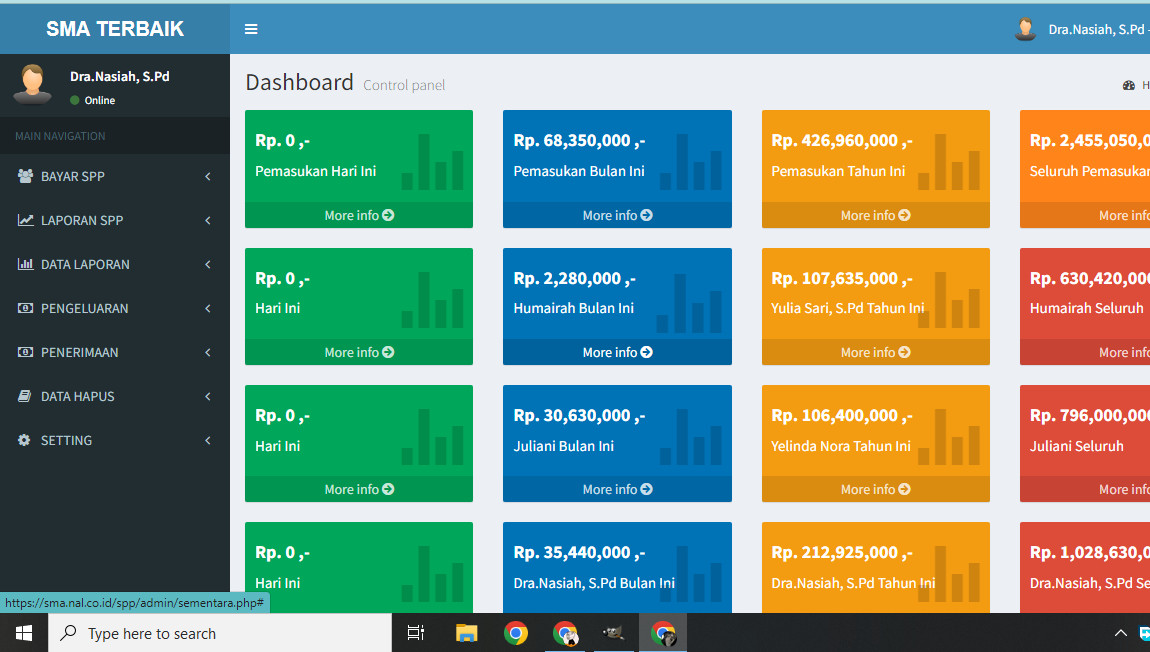Click the LAPORAN SPP line chart icon
The image size is (1150, 652).
tap(25, 220)
